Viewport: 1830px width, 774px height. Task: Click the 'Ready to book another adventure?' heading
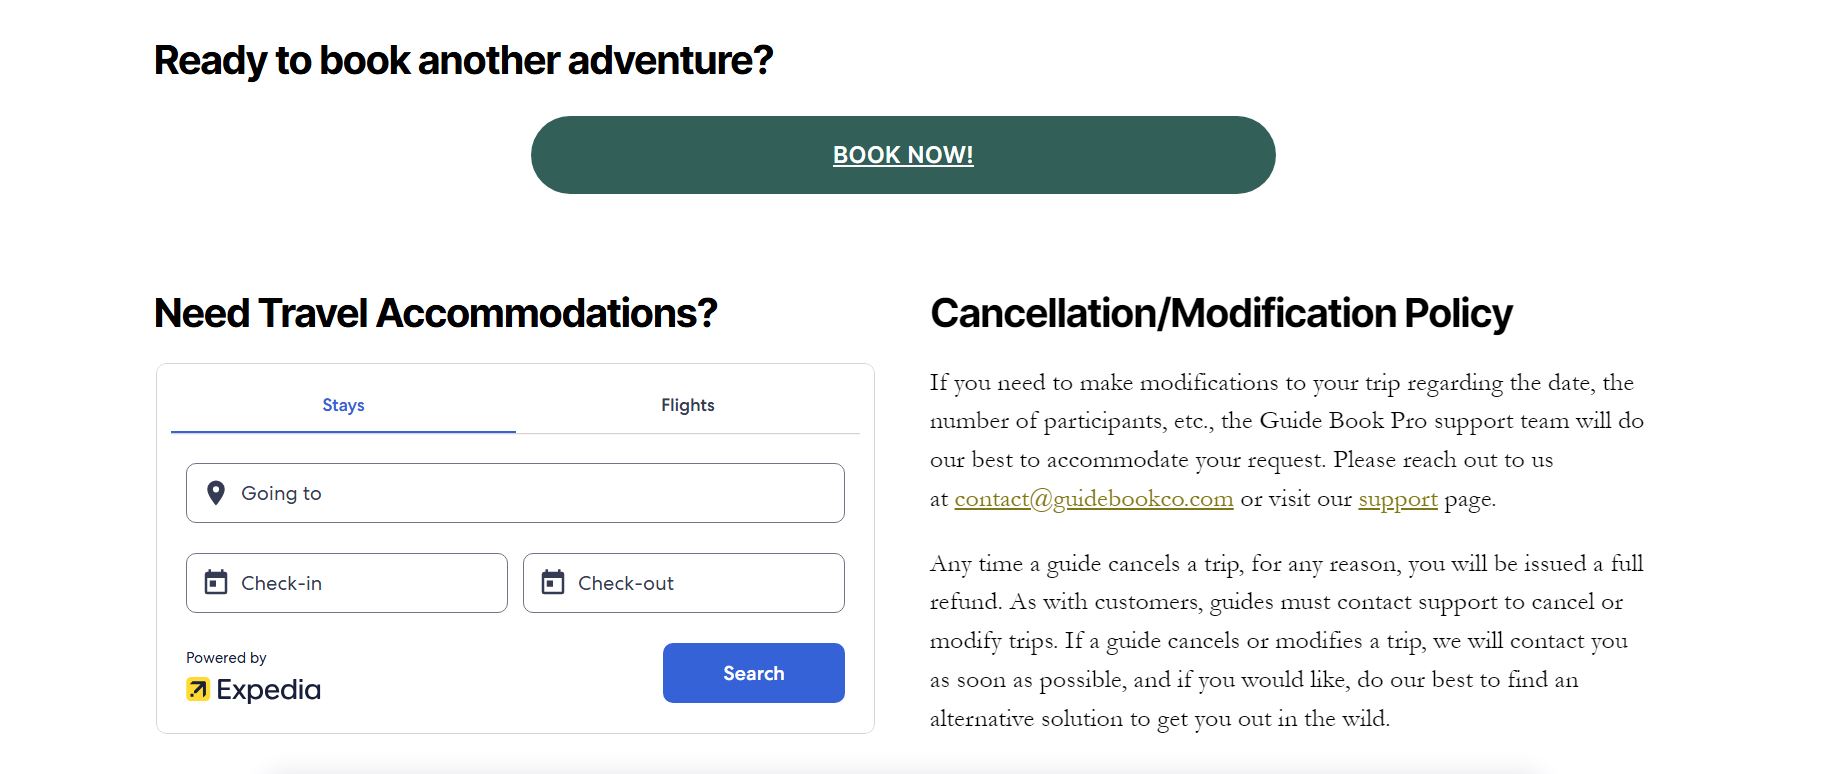click(x=463, y=60)
